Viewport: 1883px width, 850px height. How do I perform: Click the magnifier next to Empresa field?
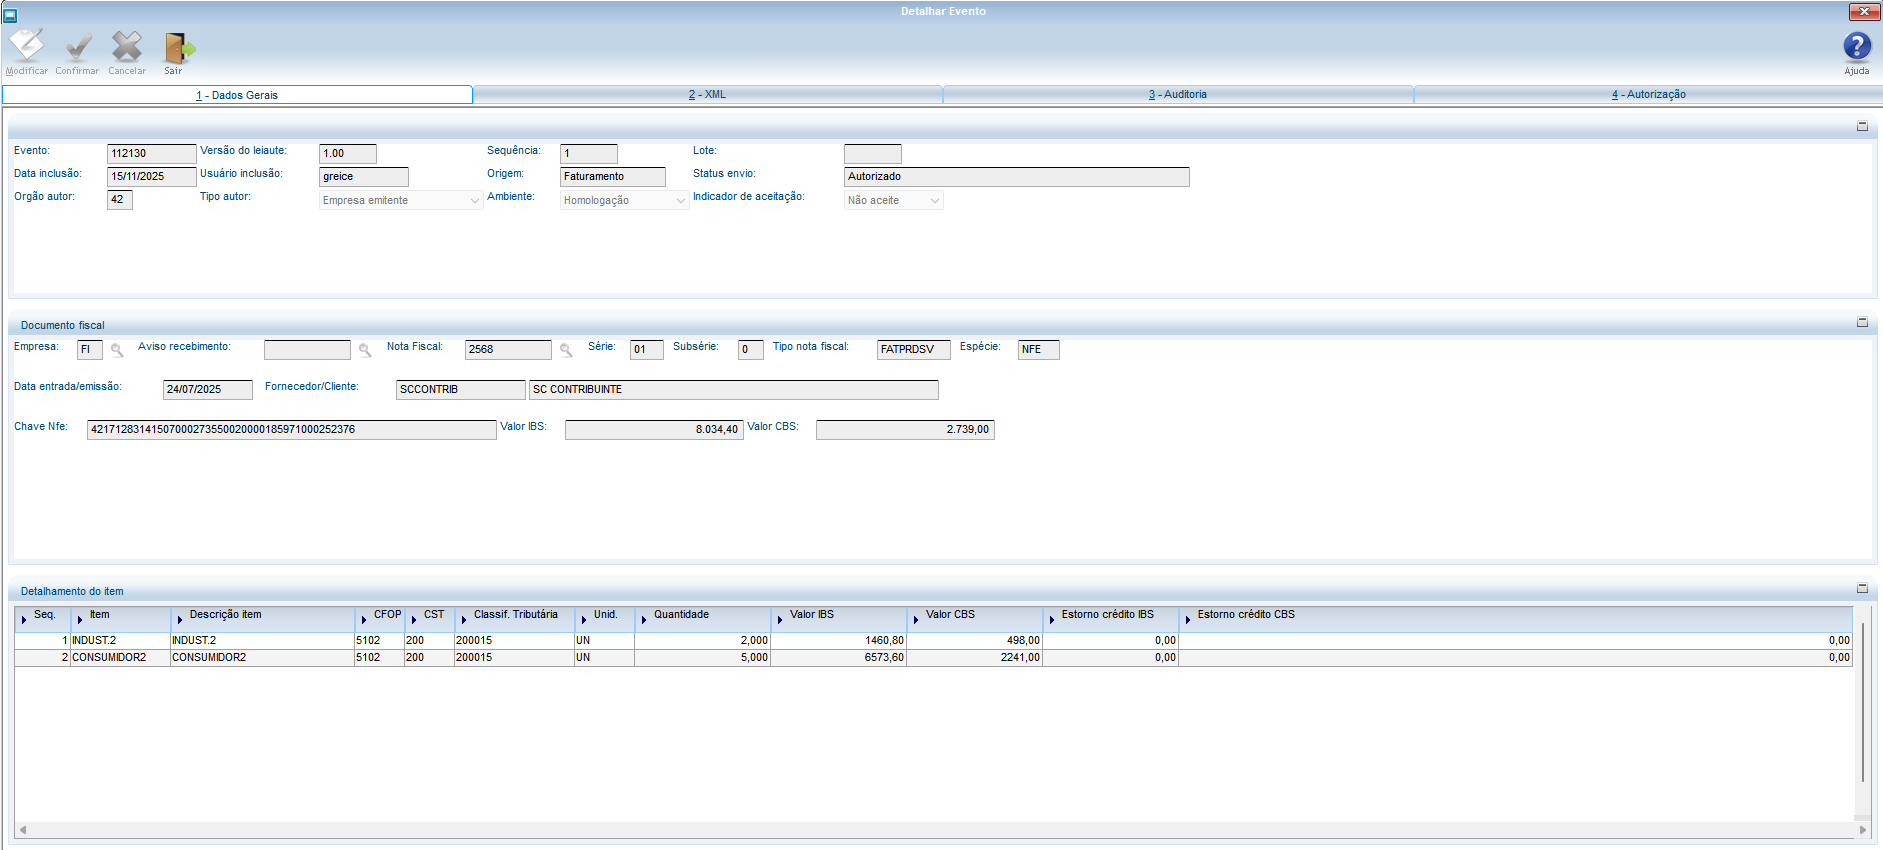tap(117, 350)
